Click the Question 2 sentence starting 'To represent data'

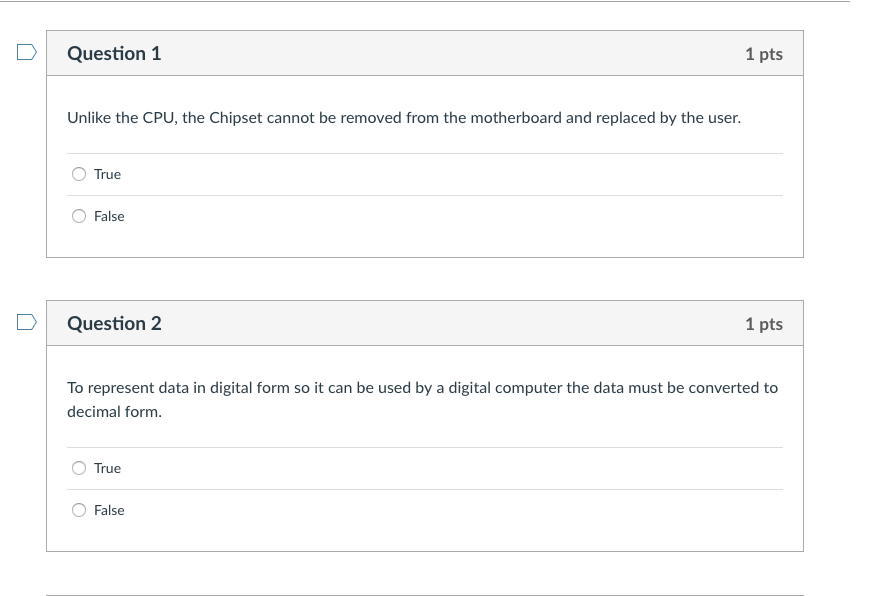pos(421,388)
